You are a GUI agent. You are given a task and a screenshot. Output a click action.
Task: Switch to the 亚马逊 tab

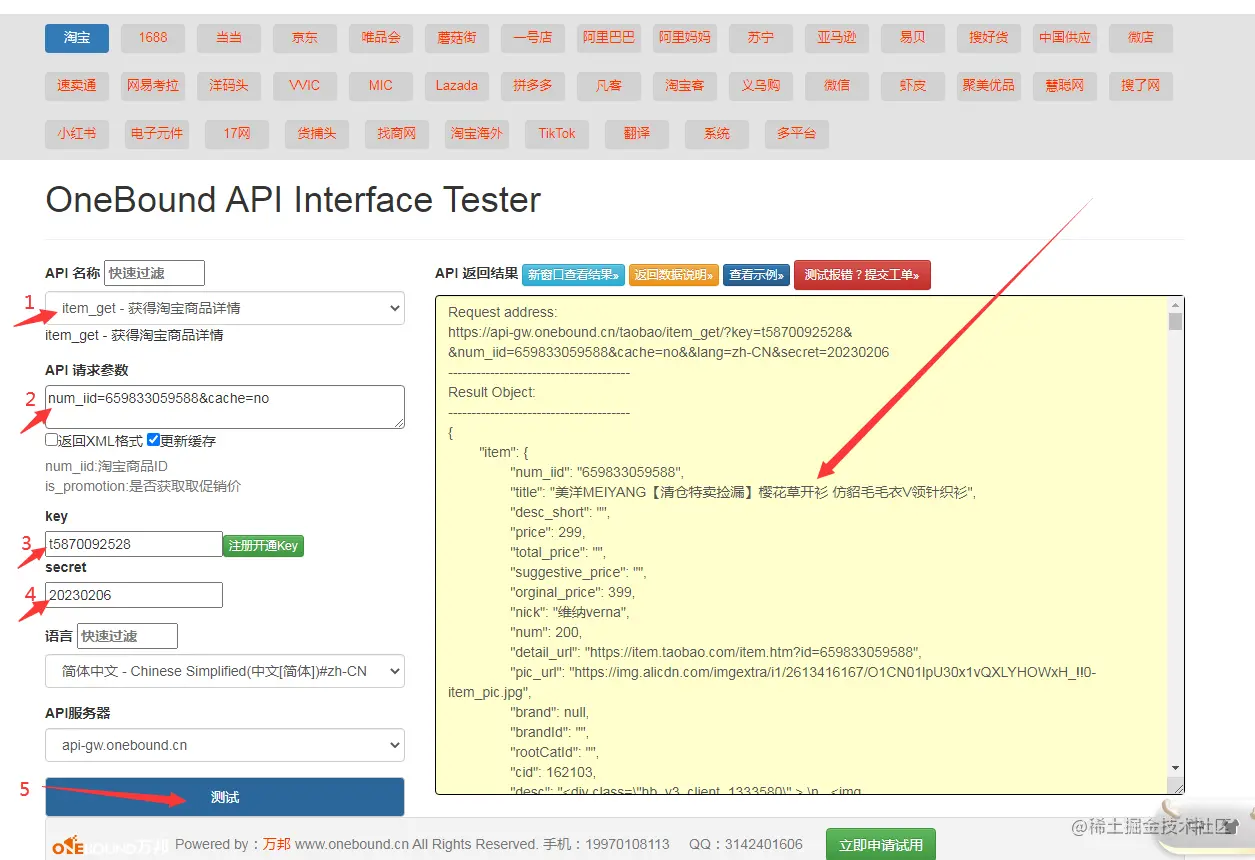837,38
